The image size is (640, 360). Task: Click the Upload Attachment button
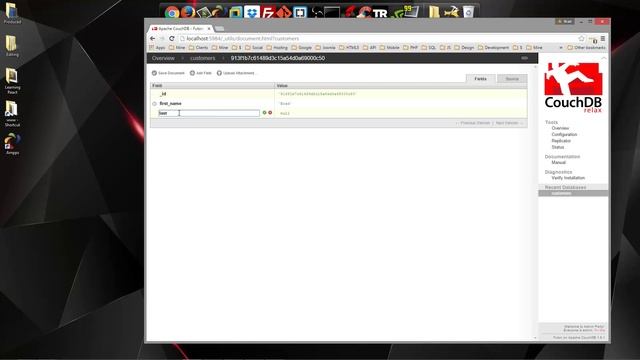coord(236,73)
